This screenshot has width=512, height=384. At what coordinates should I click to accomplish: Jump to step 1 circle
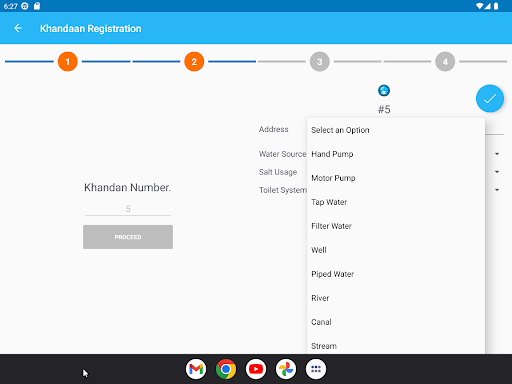click(x=68, y=62)
